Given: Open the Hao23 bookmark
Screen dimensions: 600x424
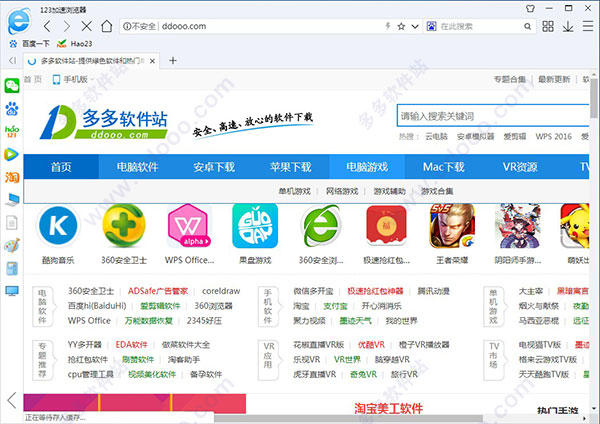Looking at the screenshot, I should pyautogui.click(x=75, y=44).
